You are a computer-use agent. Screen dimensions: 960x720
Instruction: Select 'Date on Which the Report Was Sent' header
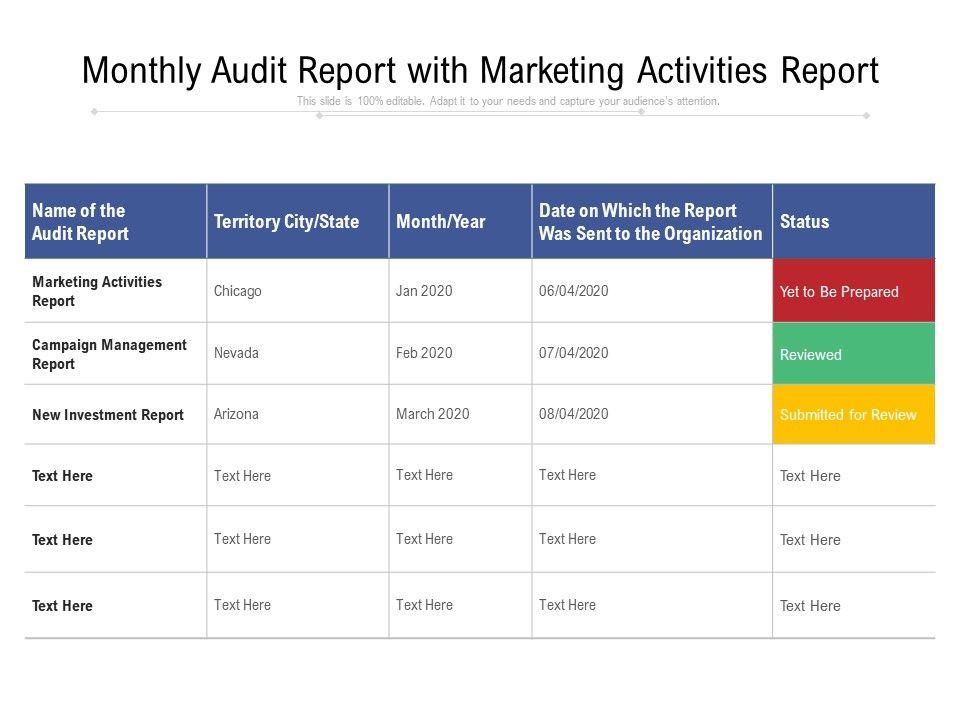tap(652, 221)
